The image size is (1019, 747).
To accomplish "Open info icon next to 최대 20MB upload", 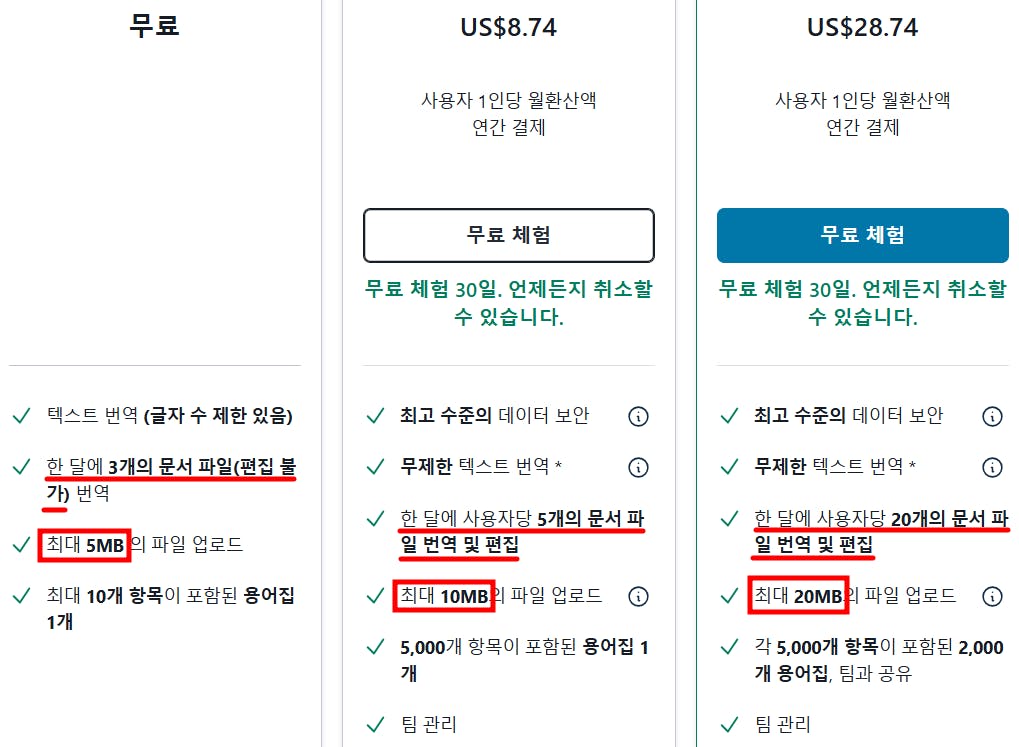I will (992, 597).
